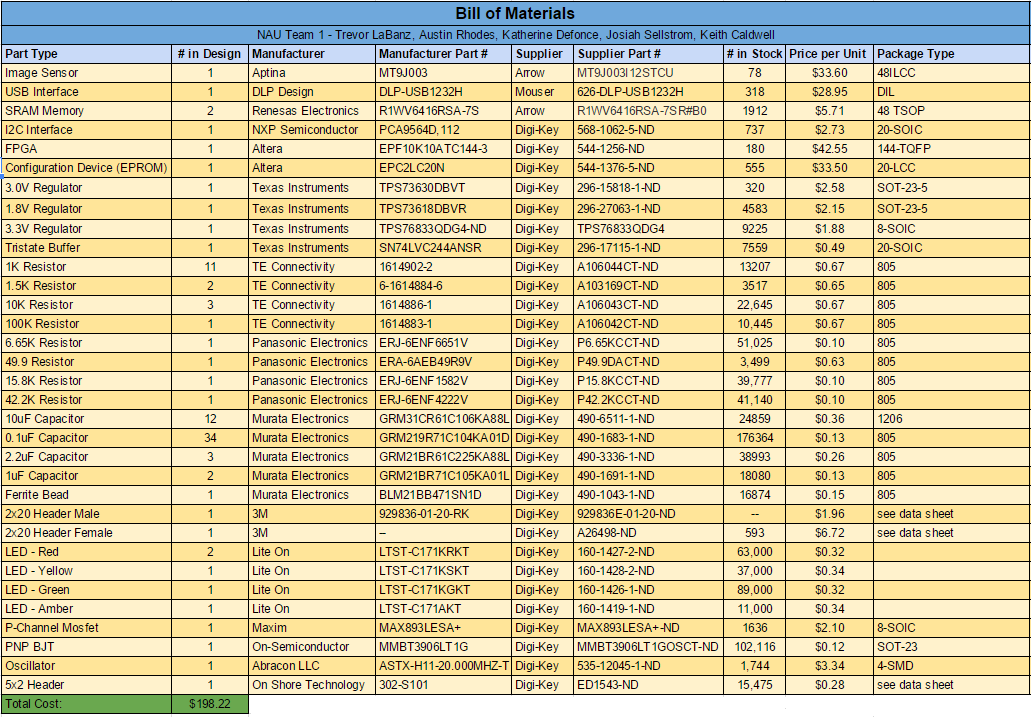Image resolution: width=1031 pixels, height=718 pixels.
Task: Select the LED - Amber cell
Action: pyautogui.click(x=86, y=610)
